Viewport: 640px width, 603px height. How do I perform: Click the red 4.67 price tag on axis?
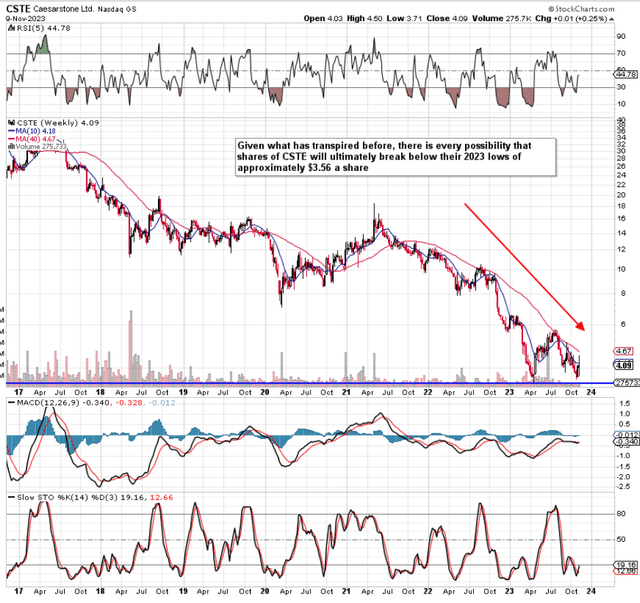coord(624,351)
